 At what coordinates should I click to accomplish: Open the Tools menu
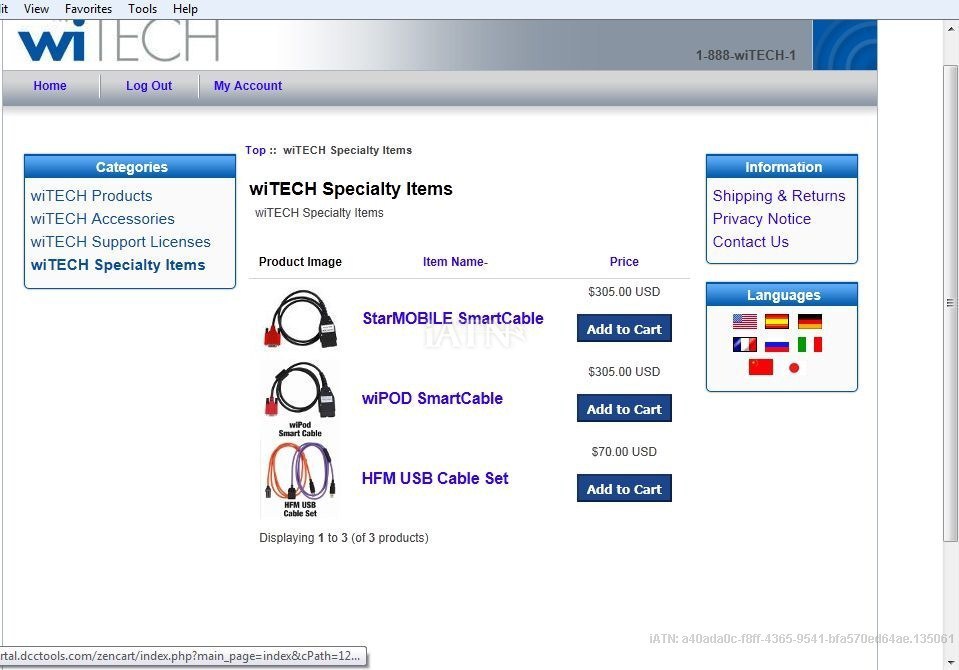142,9
